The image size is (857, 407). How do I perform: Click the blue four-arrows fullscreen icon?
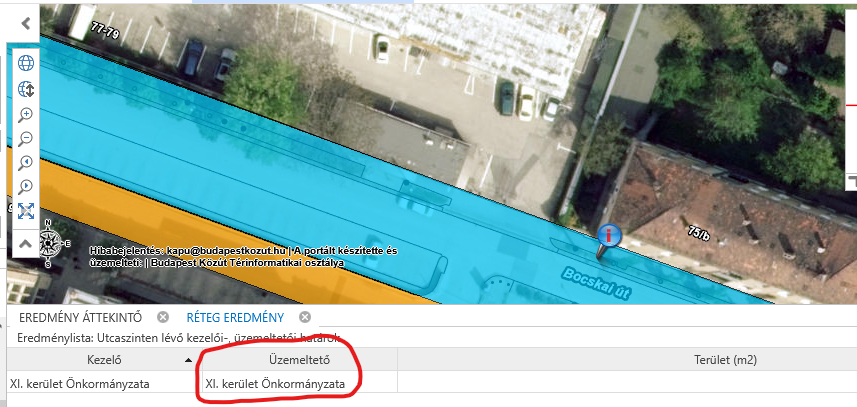coord(26,211)
